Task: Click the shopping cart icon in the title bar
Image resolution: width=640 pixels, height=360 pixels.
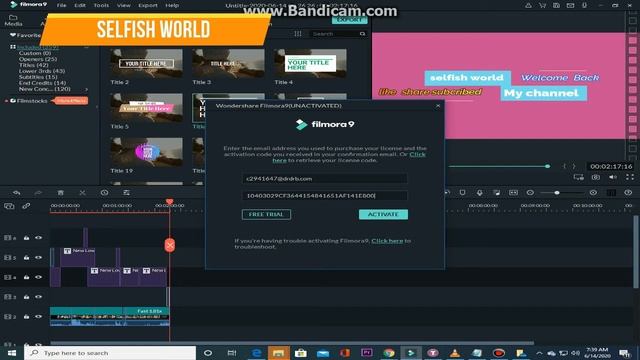Action: pyautogui.click(x=542, y=5)
